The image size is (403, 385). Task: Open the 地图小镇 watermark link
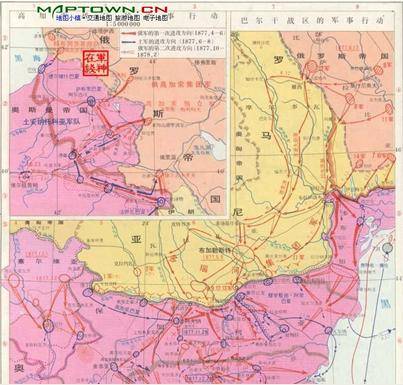[68, 18]
